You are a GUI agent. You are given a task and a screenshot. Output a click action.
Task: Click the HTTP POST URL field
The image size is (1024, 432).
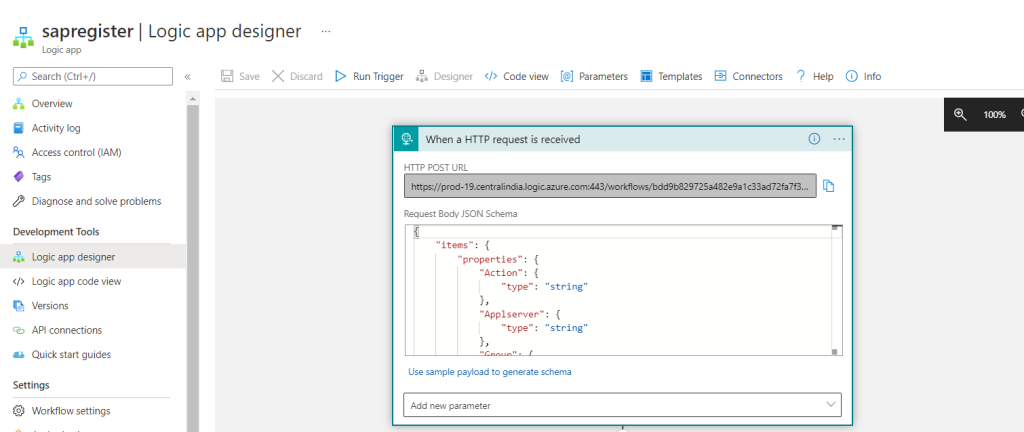click(610, 186)
